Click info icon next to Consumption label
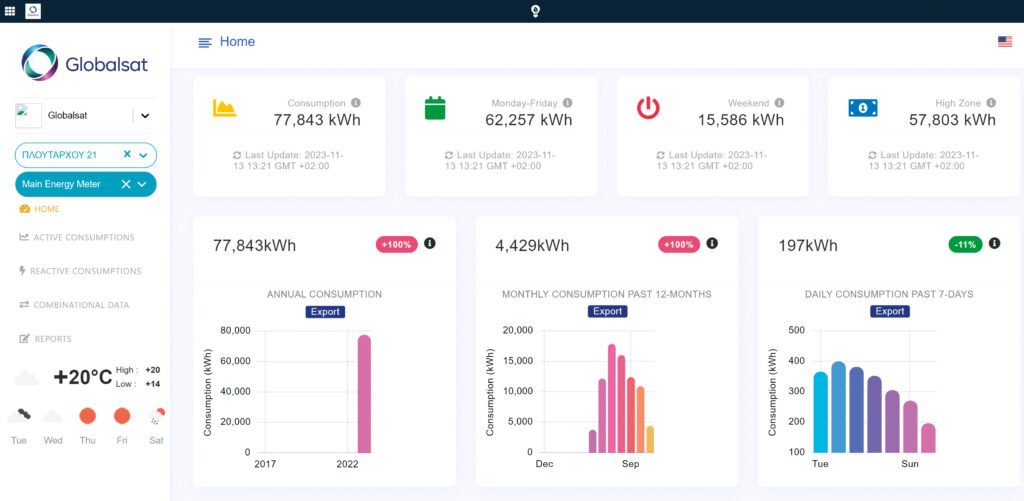Screen dimensions: 1024x501 click(356, 103)
